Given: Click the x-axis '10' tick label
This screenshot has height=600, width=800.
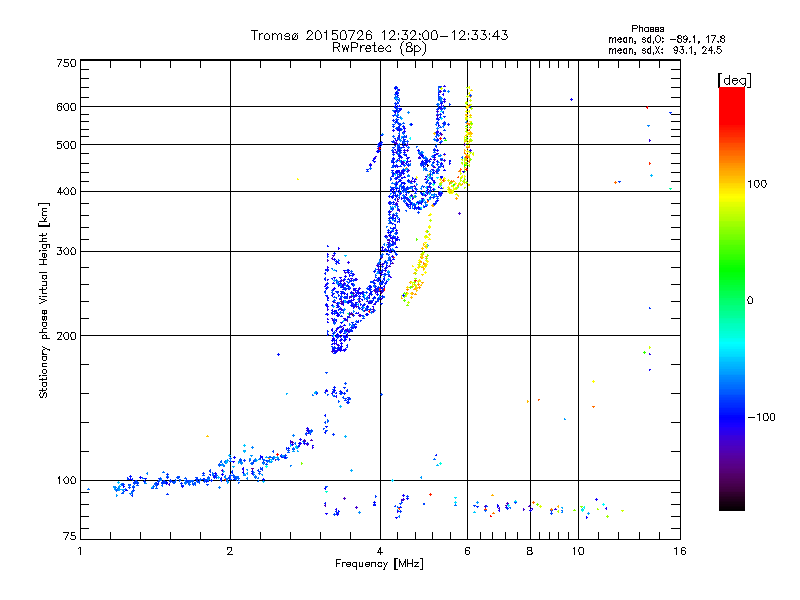Looking at the screenshot, I should point(578,551).
